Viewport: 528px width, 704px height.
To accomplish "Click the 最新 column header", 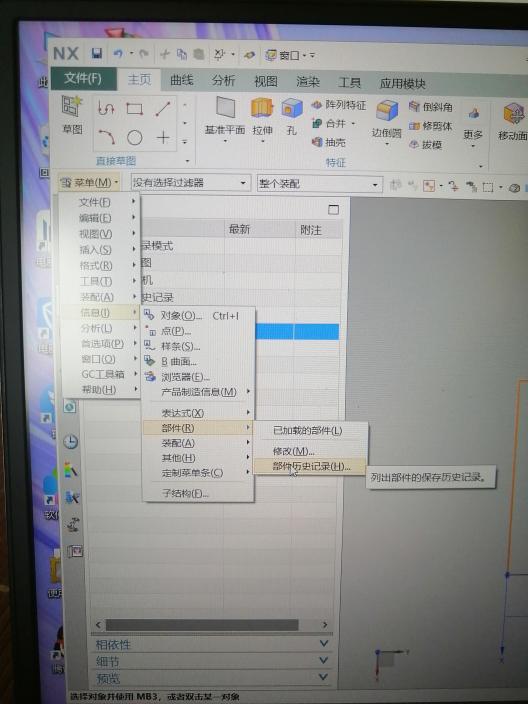I will click(x=259, y=229).
